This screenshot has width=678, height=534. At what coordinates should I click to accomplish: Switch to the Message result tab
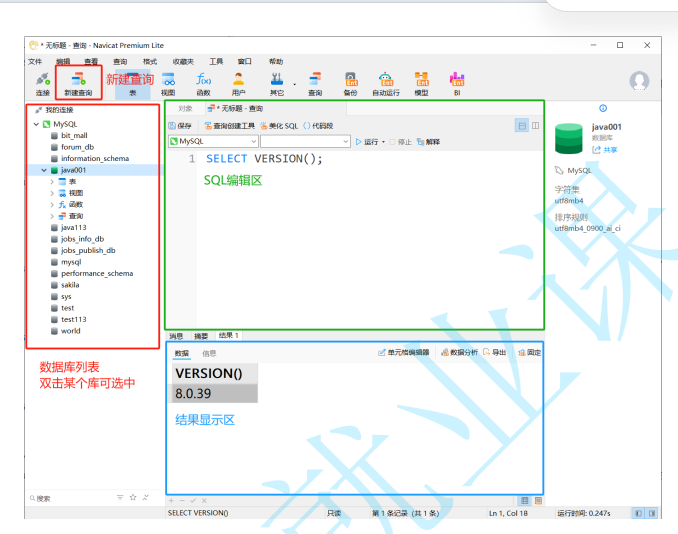tap(176, 336)
